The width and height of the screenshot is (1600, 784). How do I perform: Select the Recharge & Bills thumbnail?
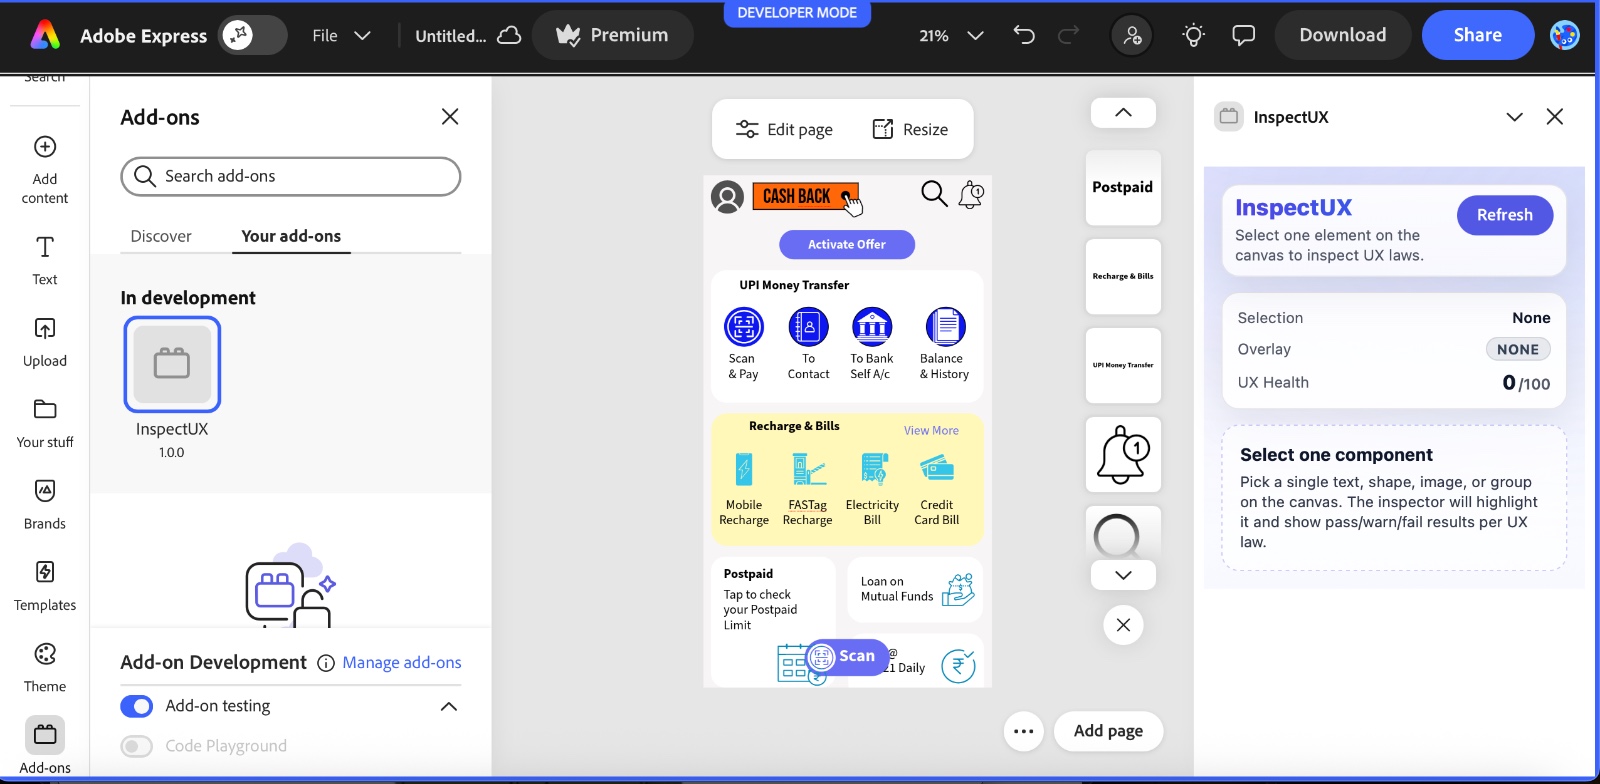click(1123, 276)
